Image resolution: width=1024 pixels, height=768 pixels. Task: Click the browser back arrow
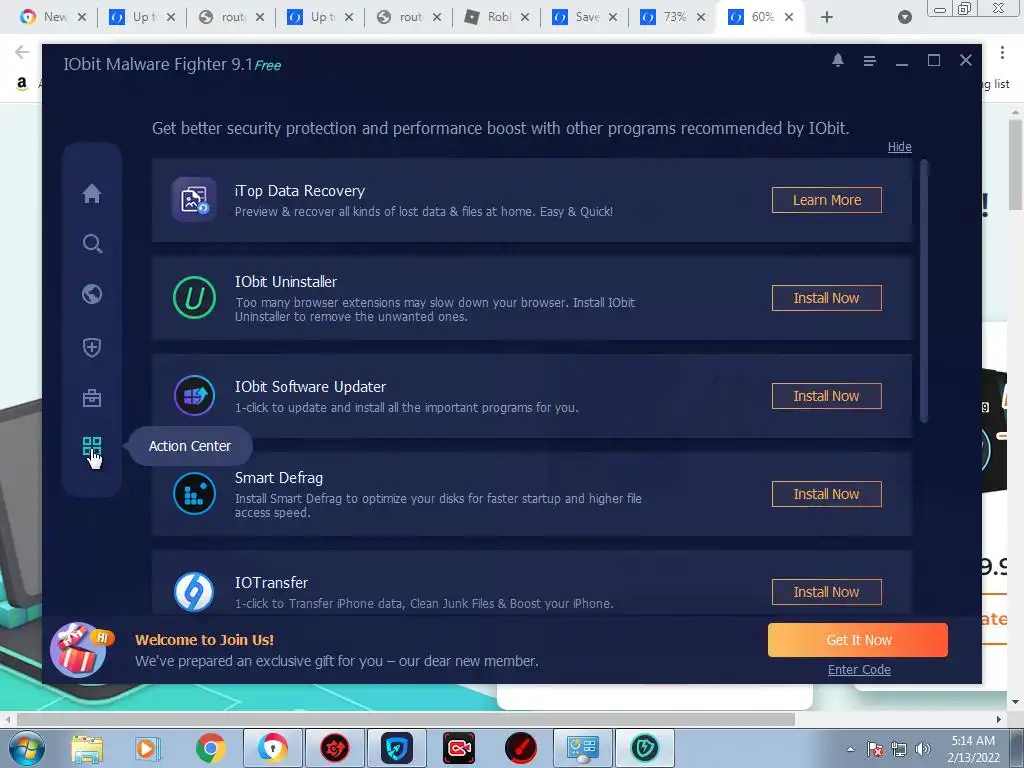(22, 52)
